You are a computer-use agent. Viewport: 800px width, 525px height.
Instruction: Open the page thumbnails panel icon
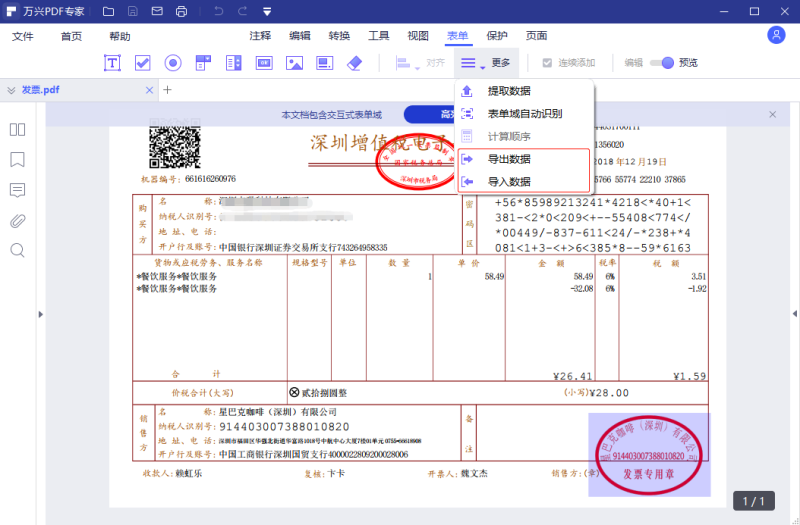tap(17, 130)
